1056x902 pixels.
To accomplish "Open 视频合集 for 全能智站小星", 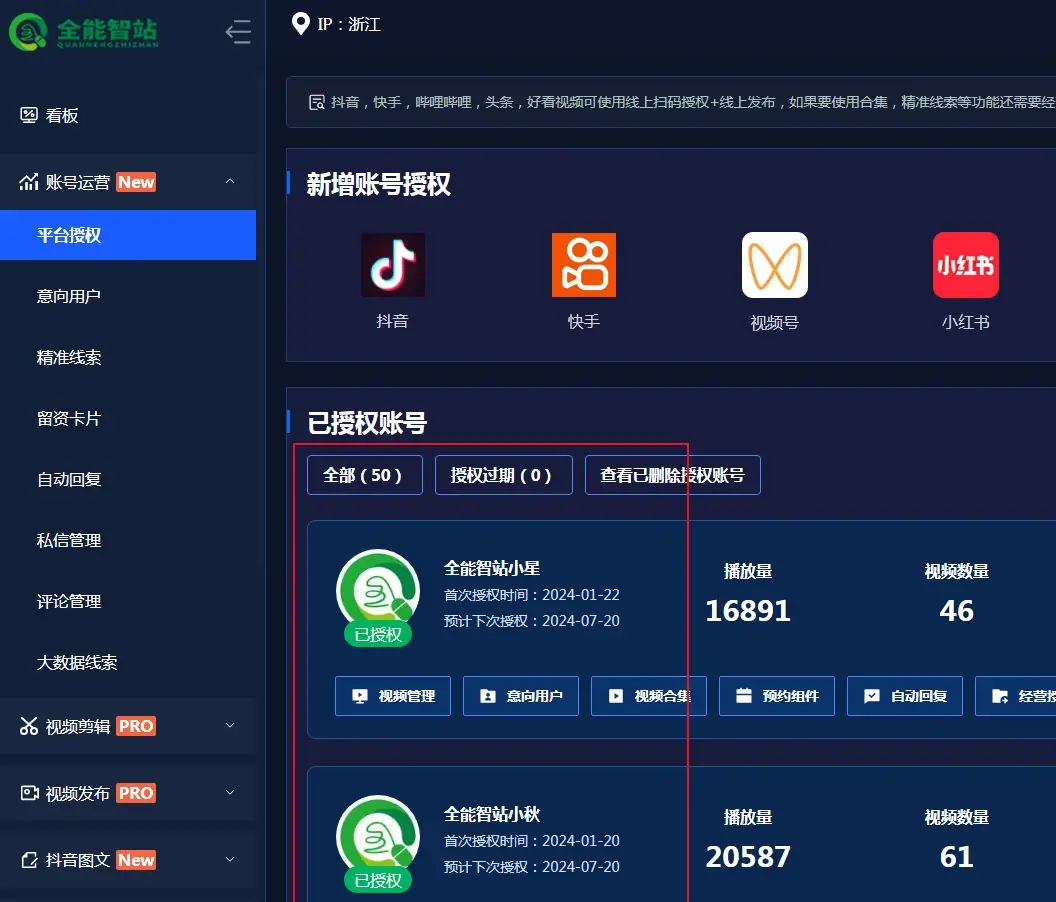I will pyautogui.click(x=649, y=696).
